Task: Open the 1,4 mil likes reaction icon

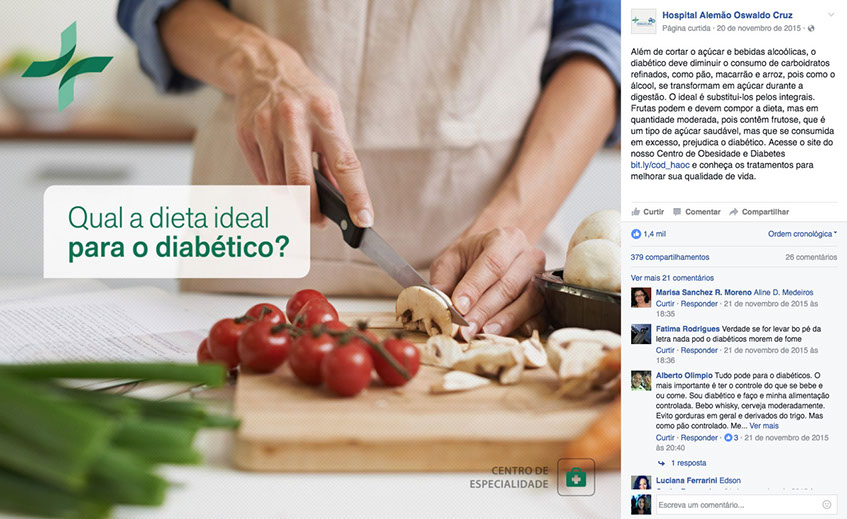Action: pos(636,234)
